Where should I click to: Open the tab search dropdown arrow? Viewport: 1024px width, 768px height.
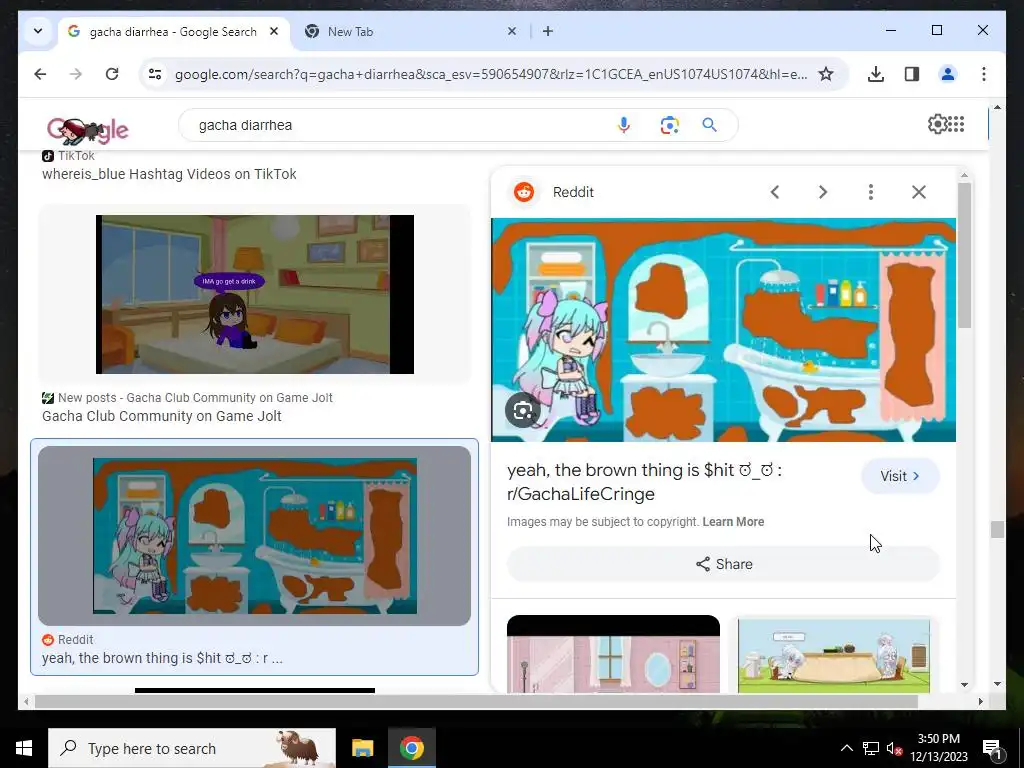coord(38,31)
